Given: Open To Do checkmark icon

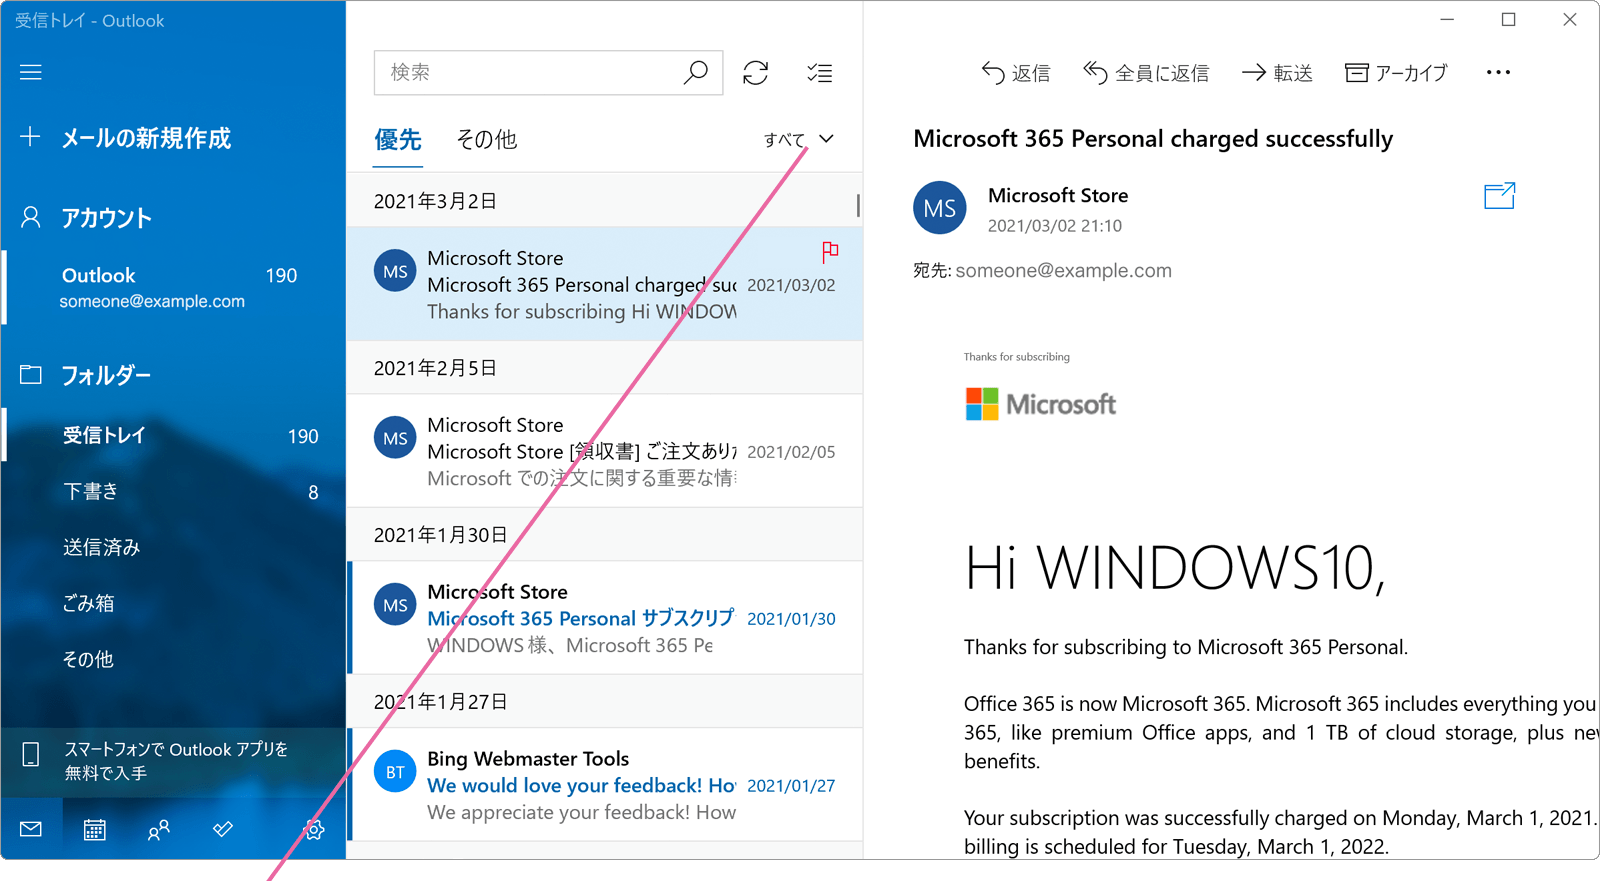Looking at the screenshot, I should [x=223, y=829].
